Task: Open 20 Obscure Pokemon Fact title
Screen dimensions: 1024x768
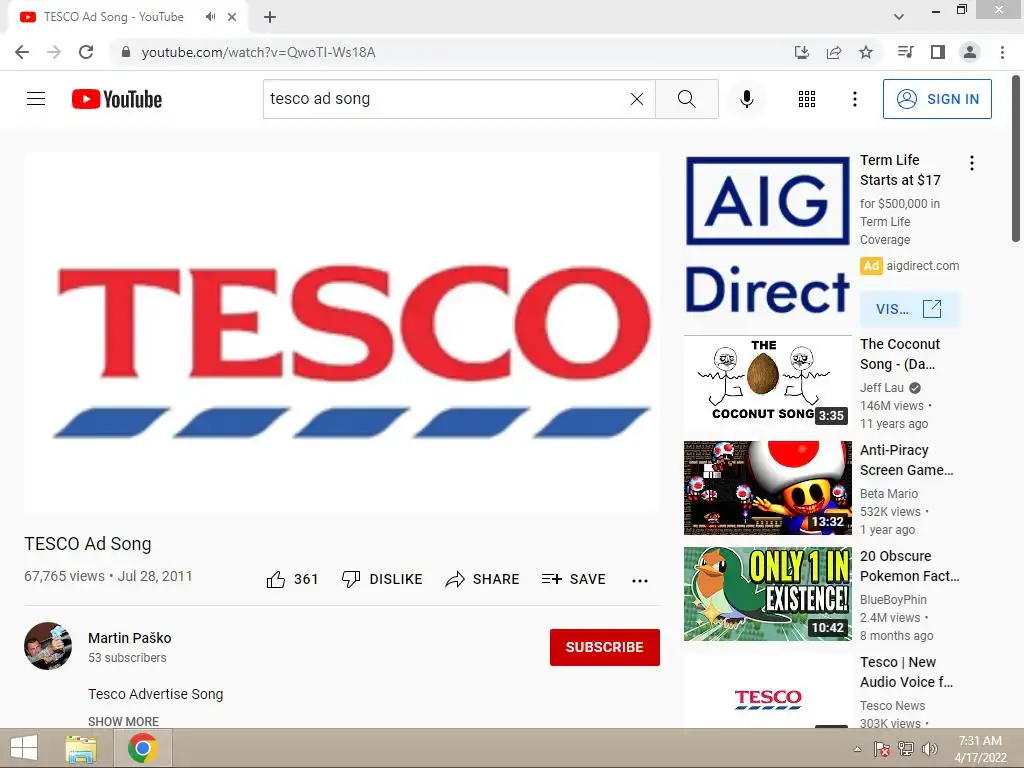Action: click(910, 566)
